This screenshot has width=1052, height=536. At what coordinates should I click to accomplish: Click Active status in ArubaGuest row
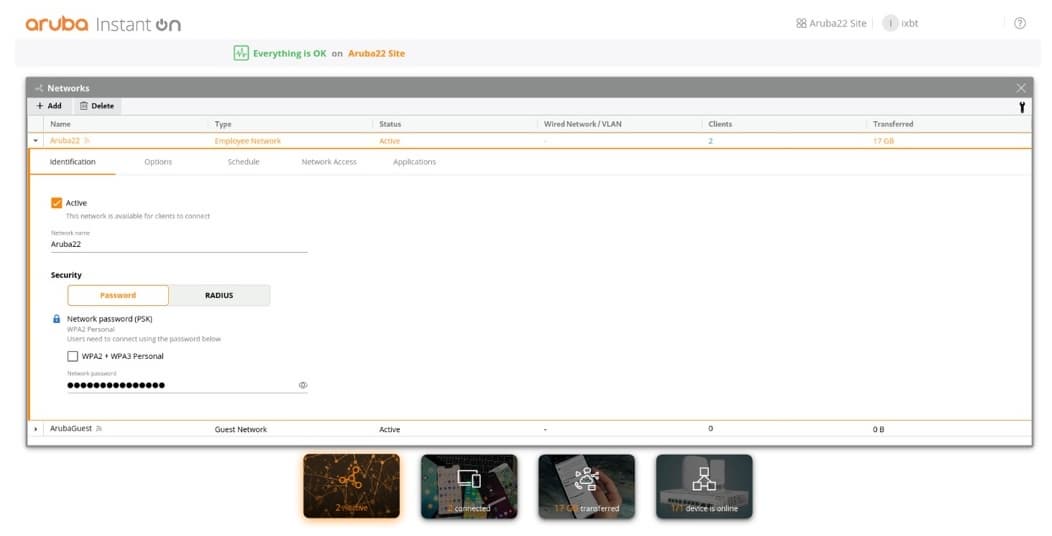coord(389,429)
